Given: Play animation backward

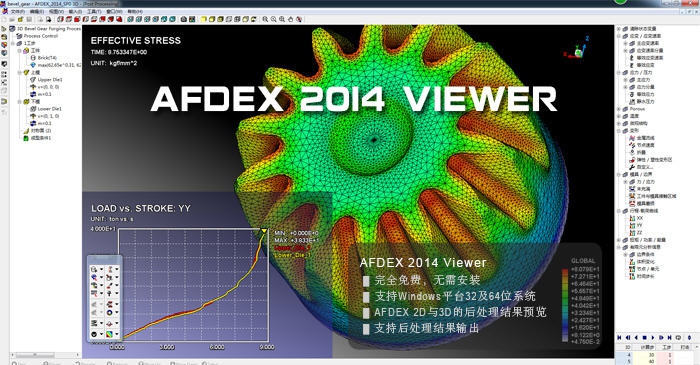Looking at the screenshot, I should 636,338.
